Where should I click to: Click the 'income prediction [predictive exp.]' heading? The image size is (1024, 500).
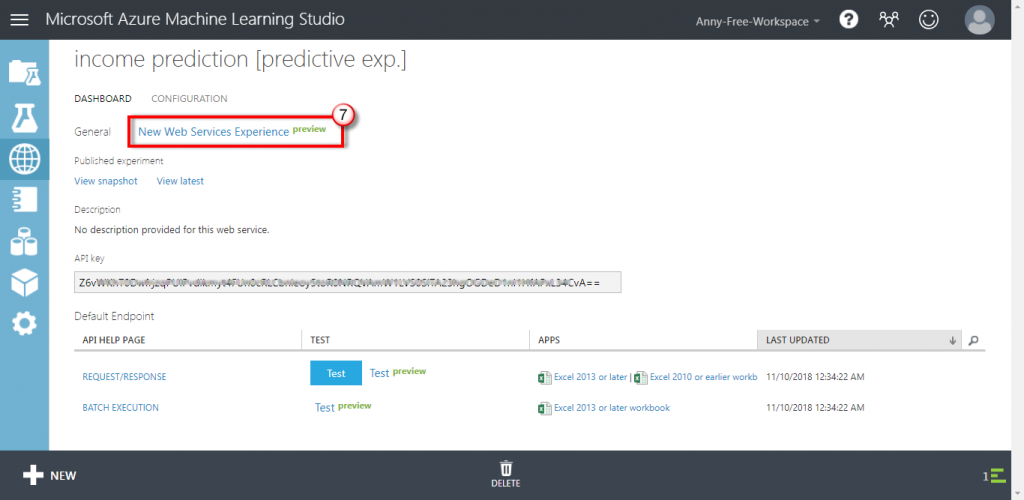(240, 60)
